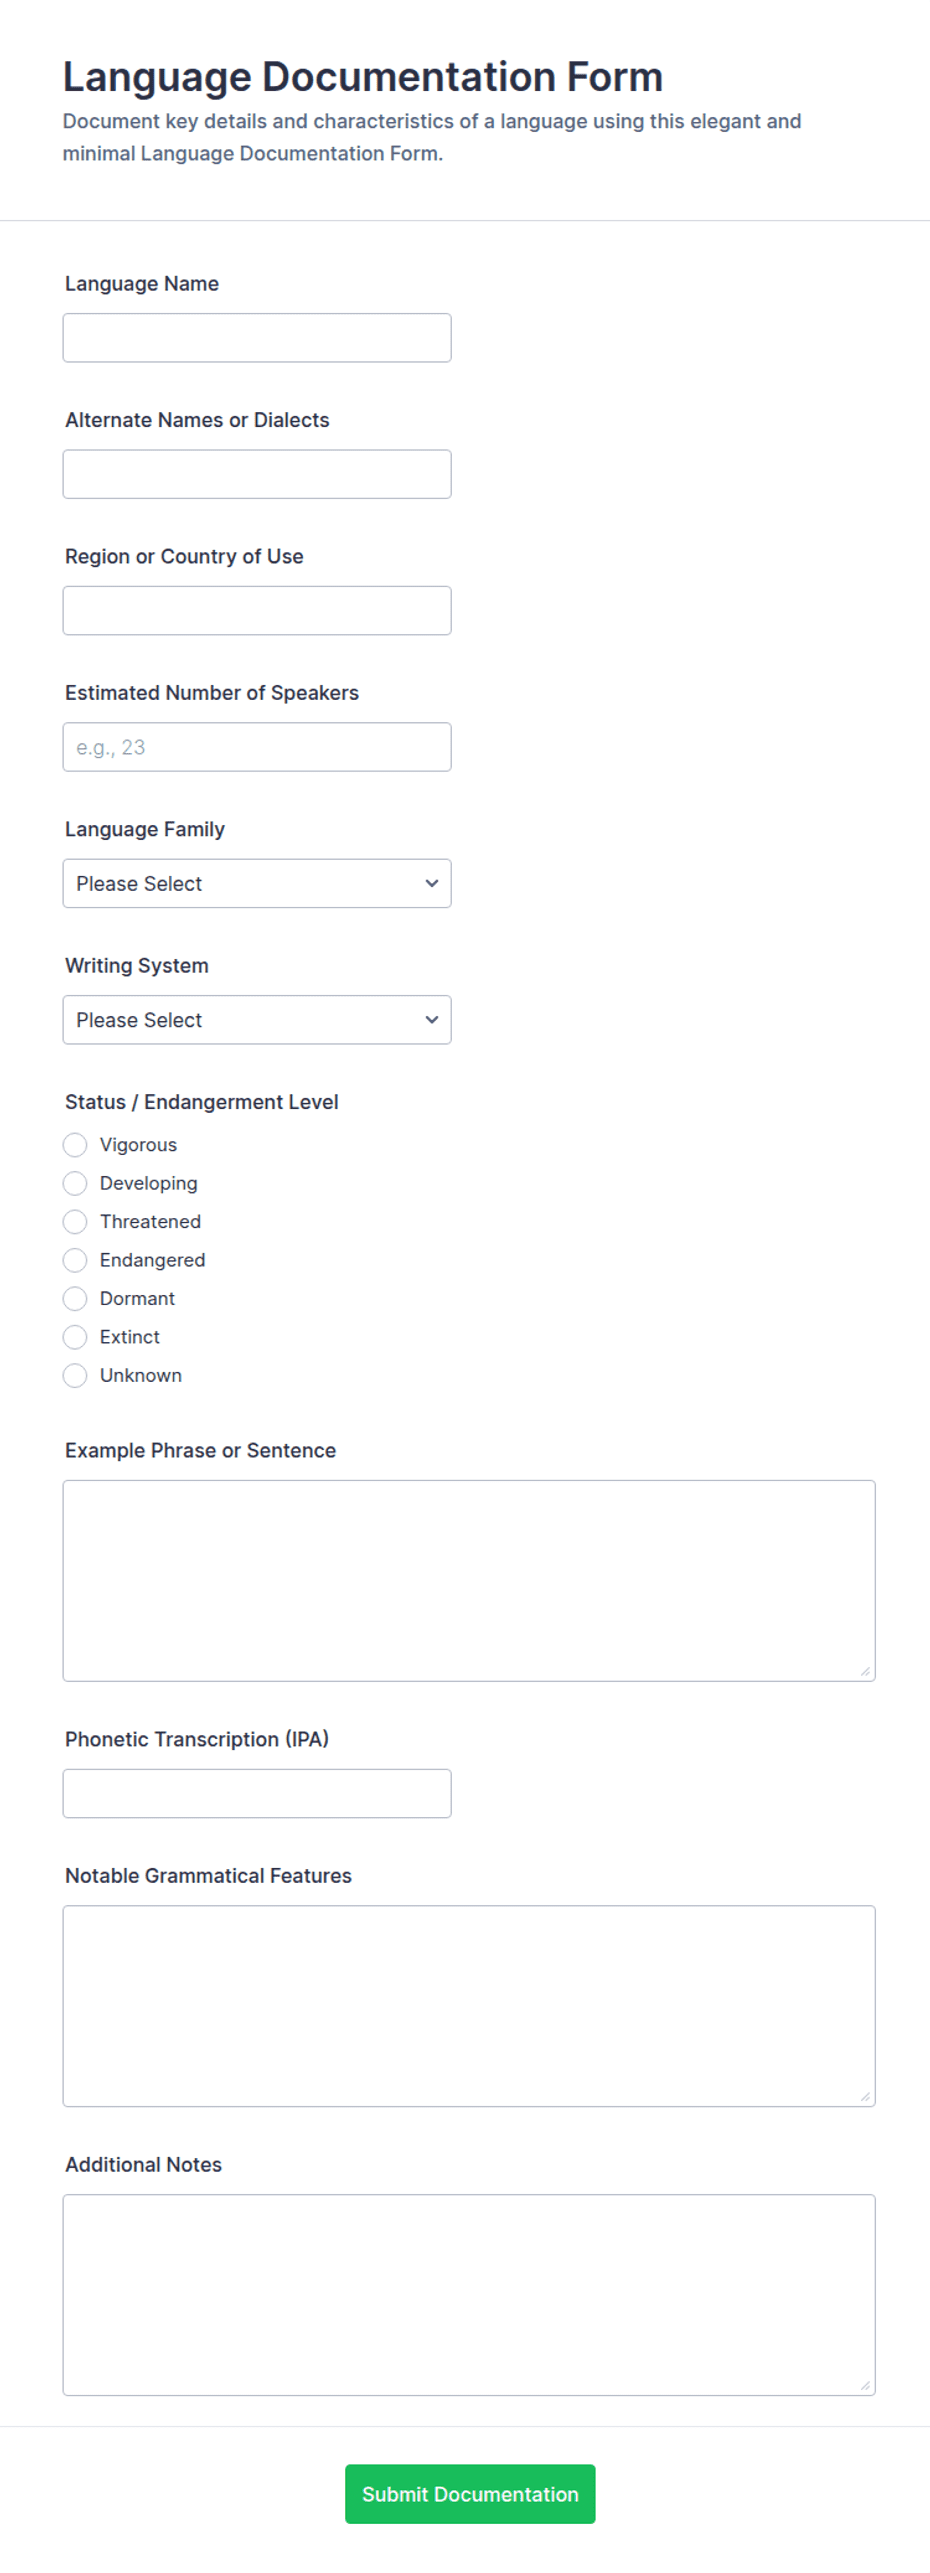Open the Language Family dropdown
Screen dimensions: 930x2573
tap(257, 883)
